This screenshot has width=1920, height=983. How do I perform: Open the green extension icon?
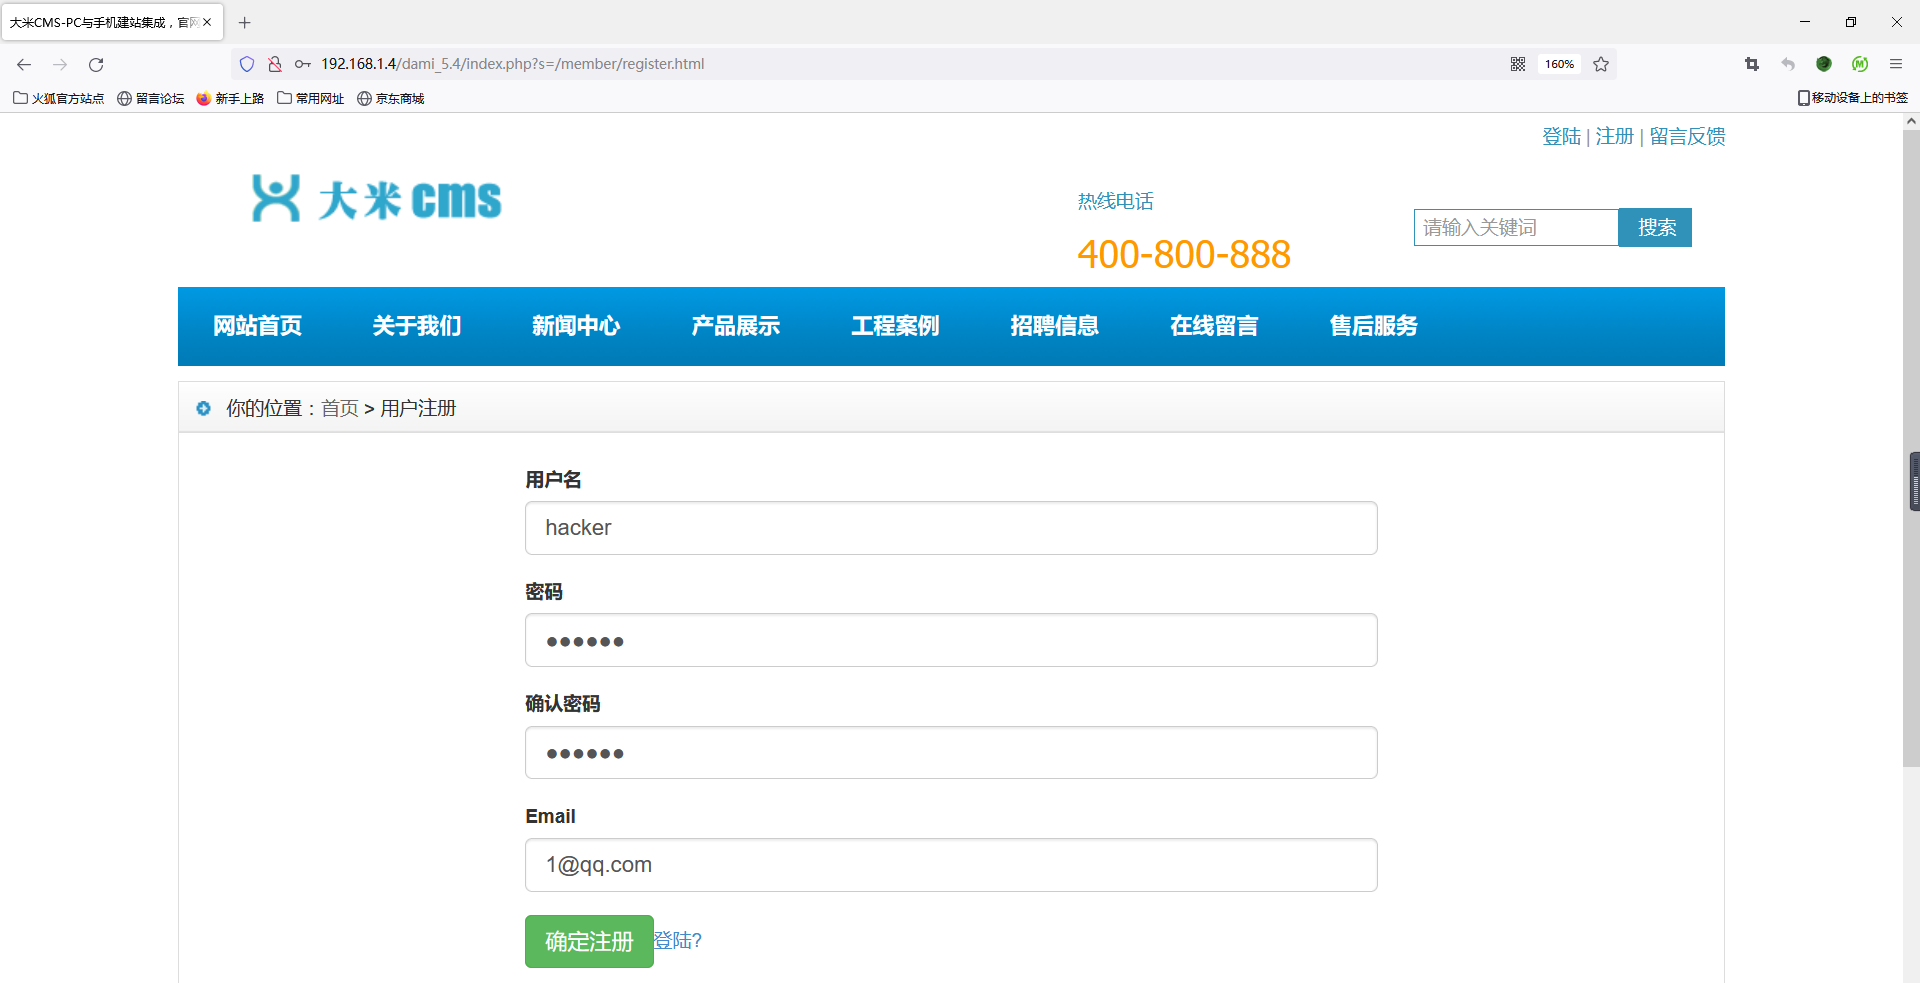click(1823, 63)
